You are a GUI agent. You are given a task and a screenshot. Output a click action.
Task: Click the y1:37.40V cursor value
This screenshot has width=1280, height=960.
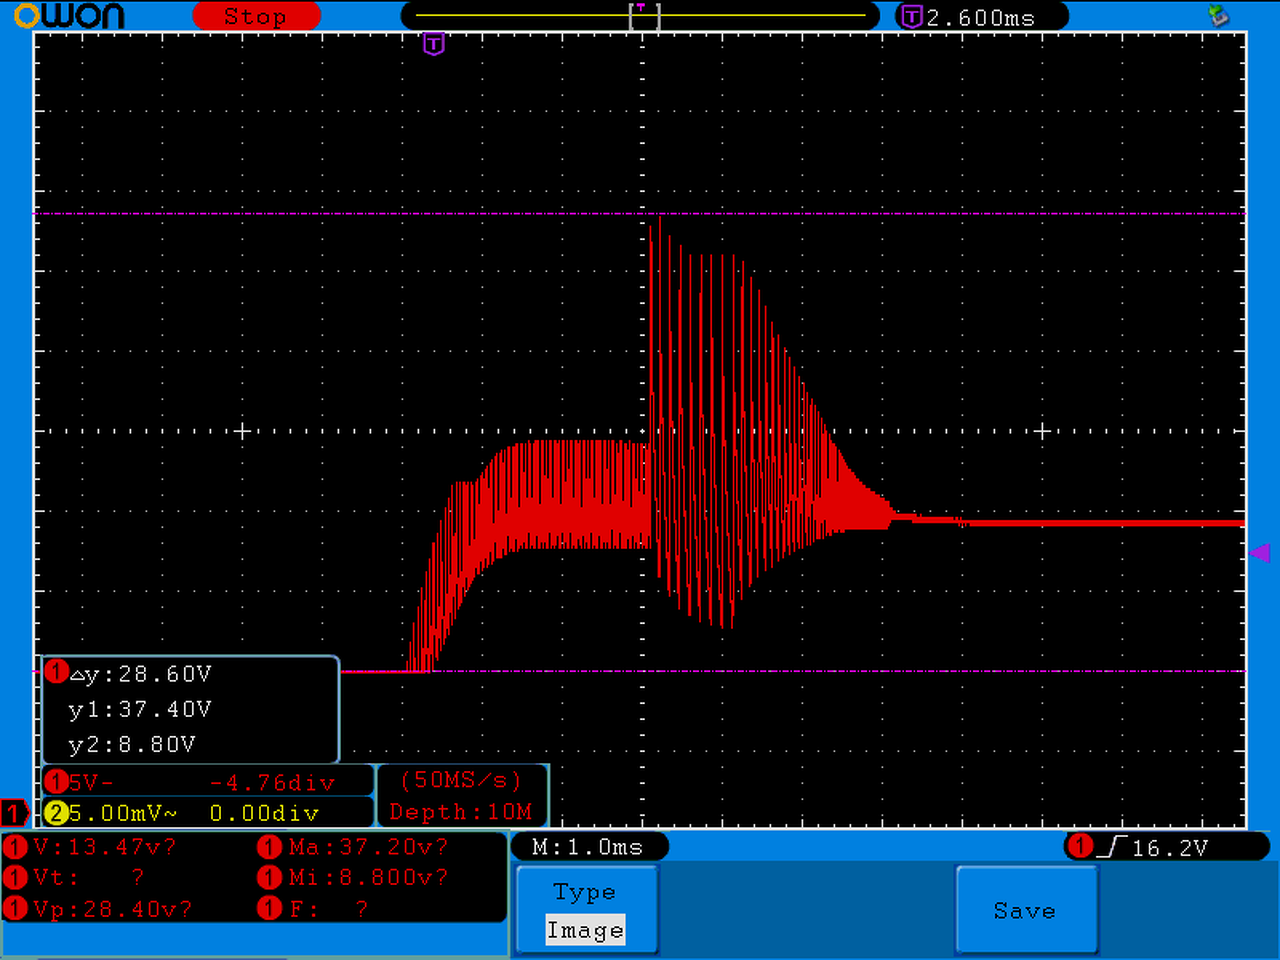pyautogui.click(x=140, y=709)
